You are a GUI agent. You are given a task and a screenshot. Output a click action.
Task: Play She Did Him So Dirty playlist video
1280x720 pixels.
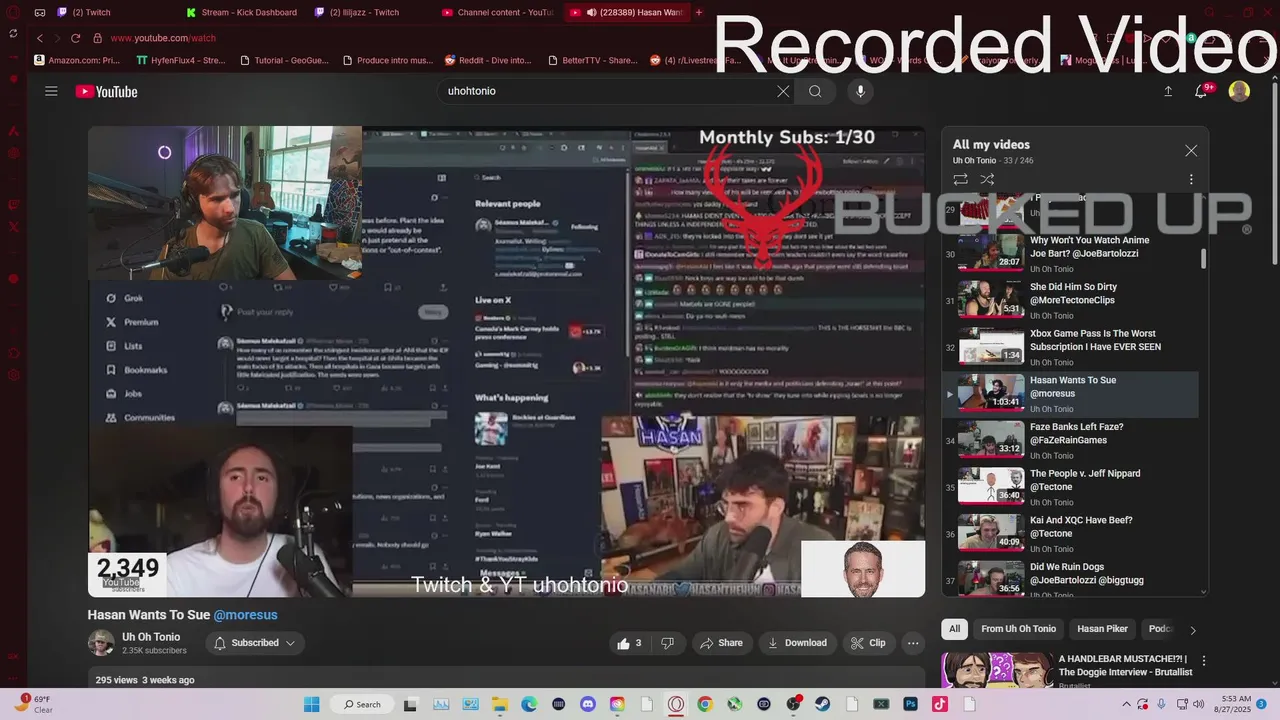[1071, 300]
